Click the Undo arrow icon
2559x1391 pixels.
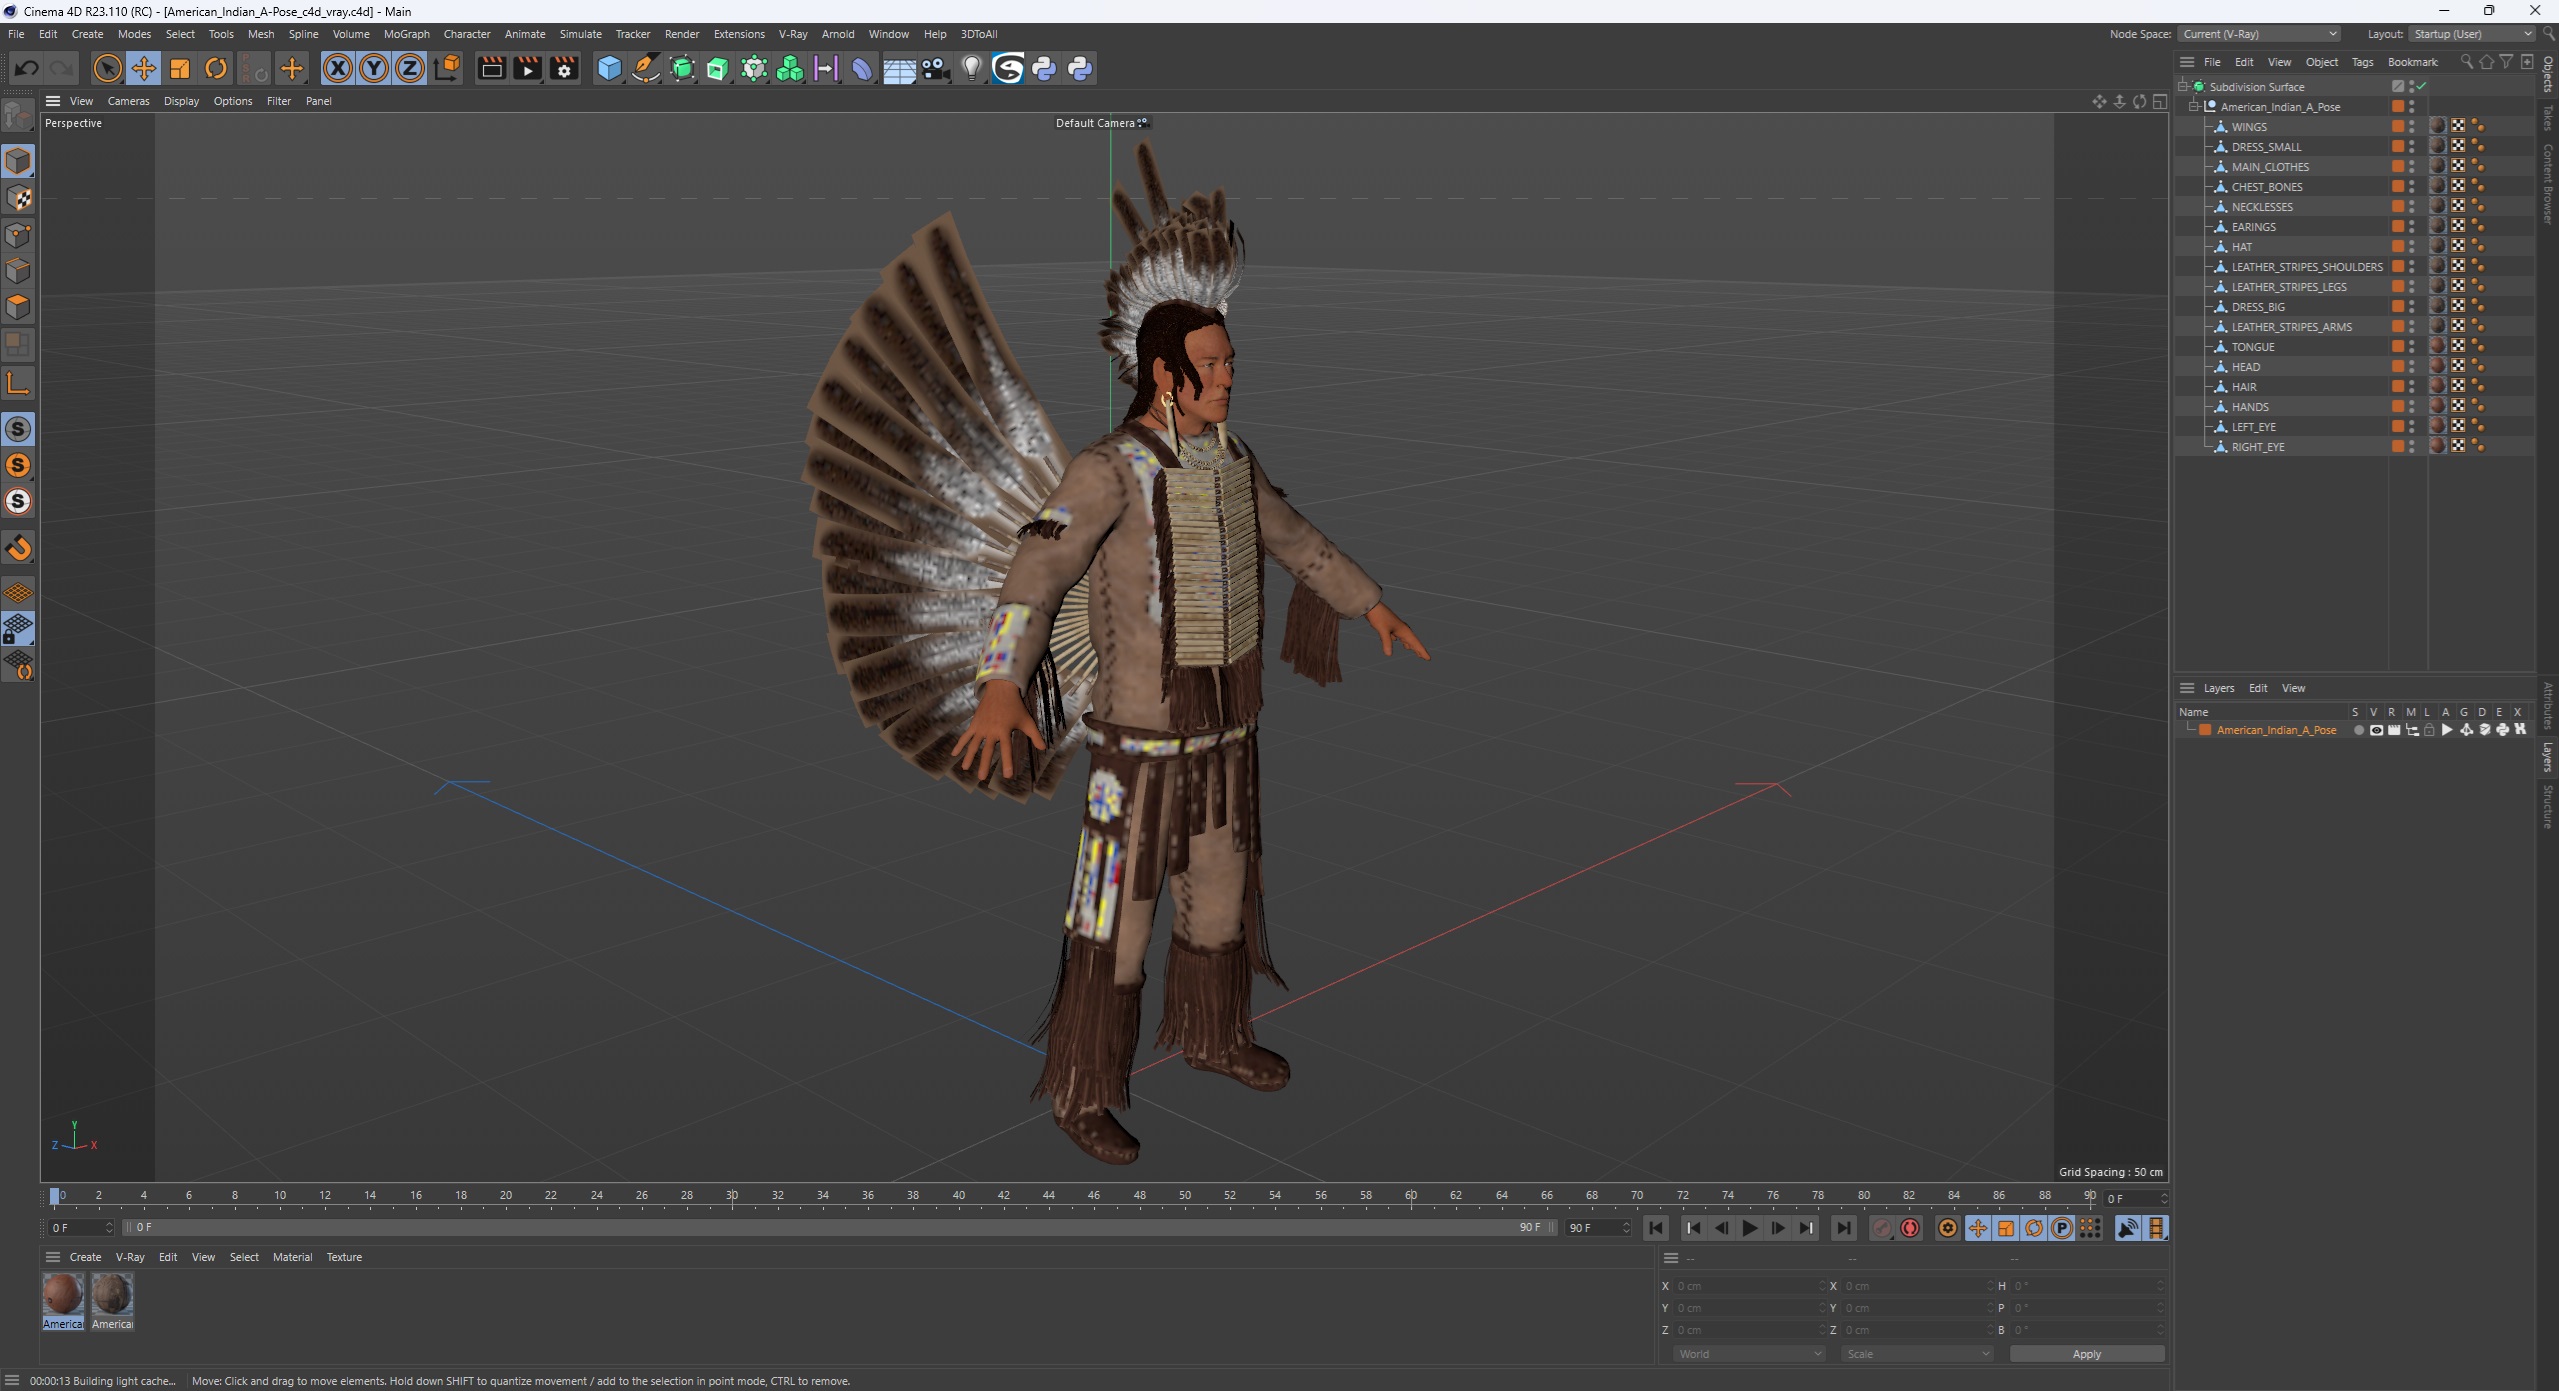click(x=27, y=68)
